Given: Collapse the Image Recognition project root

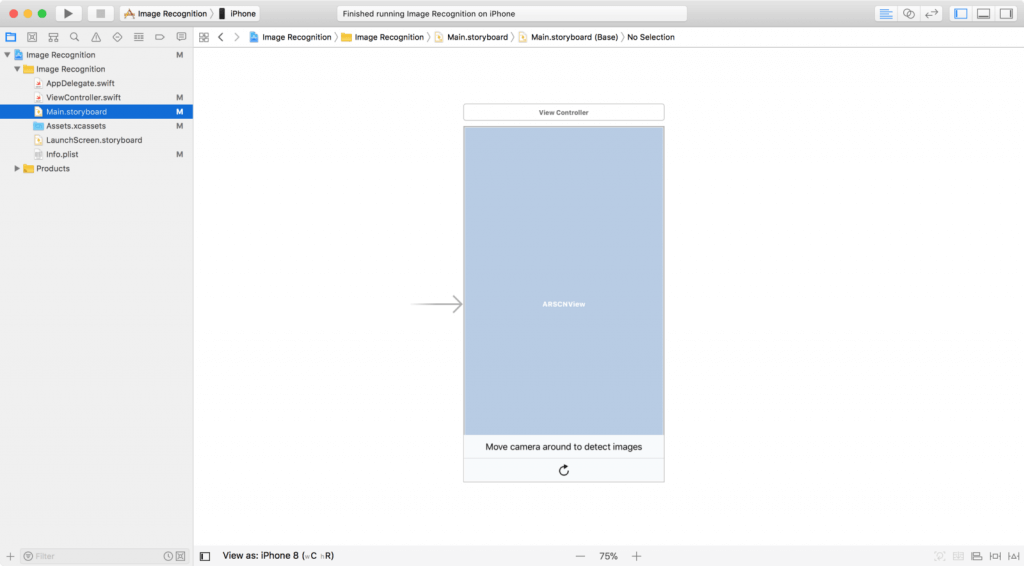Looking at the screenshot, I should click(8, 55).
